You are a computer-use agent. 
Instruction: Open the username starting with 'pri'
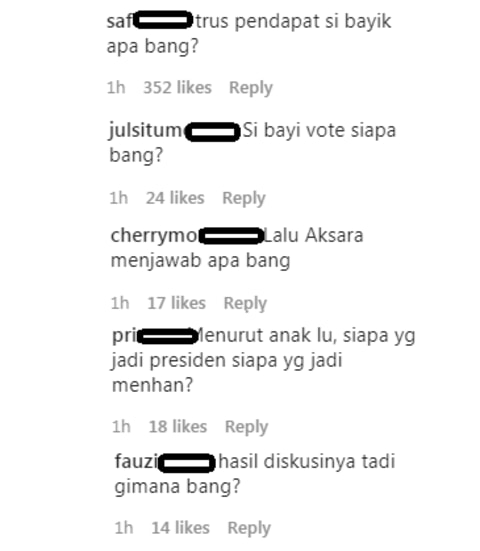[x=155, y=336]
